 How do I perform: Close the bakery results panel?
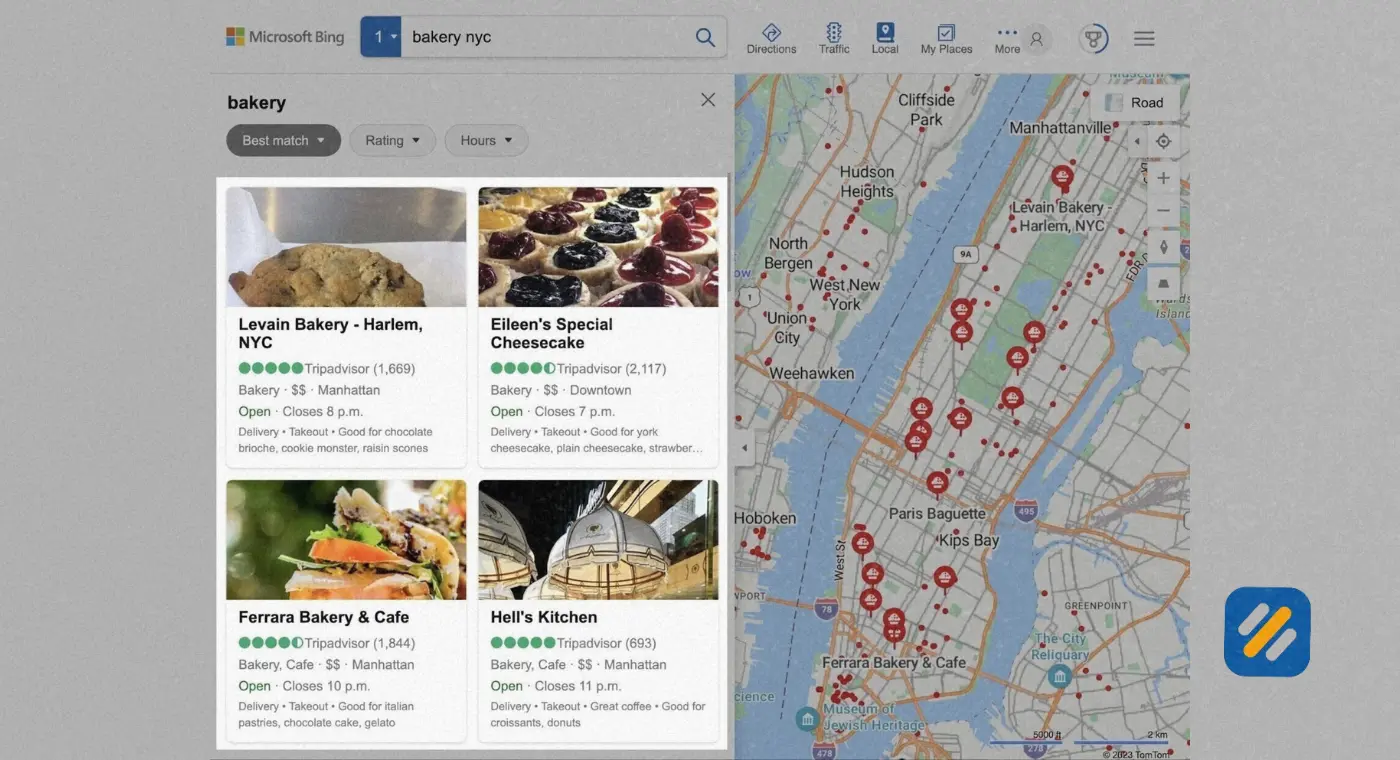click(708, 100)
